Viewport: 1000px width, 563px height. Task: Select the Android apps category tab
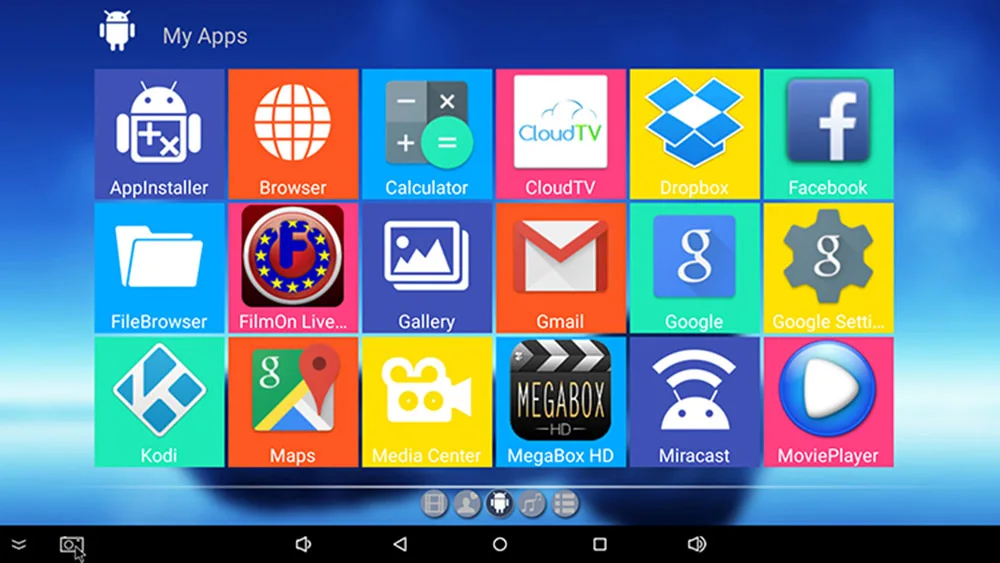499,504
